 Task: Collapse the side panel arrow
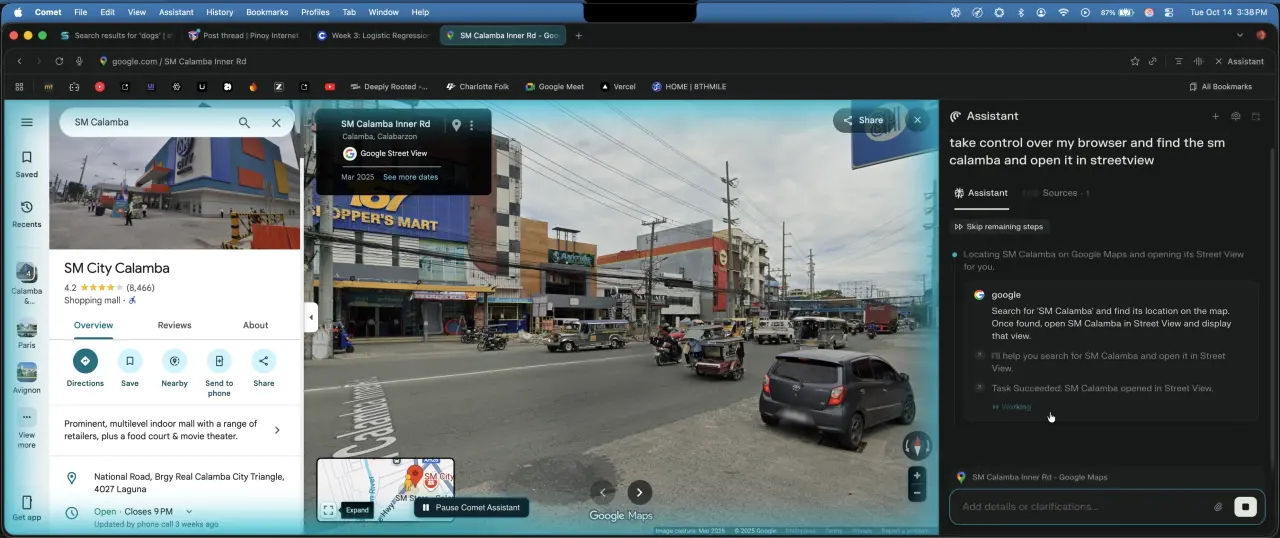tap(310, 317)
